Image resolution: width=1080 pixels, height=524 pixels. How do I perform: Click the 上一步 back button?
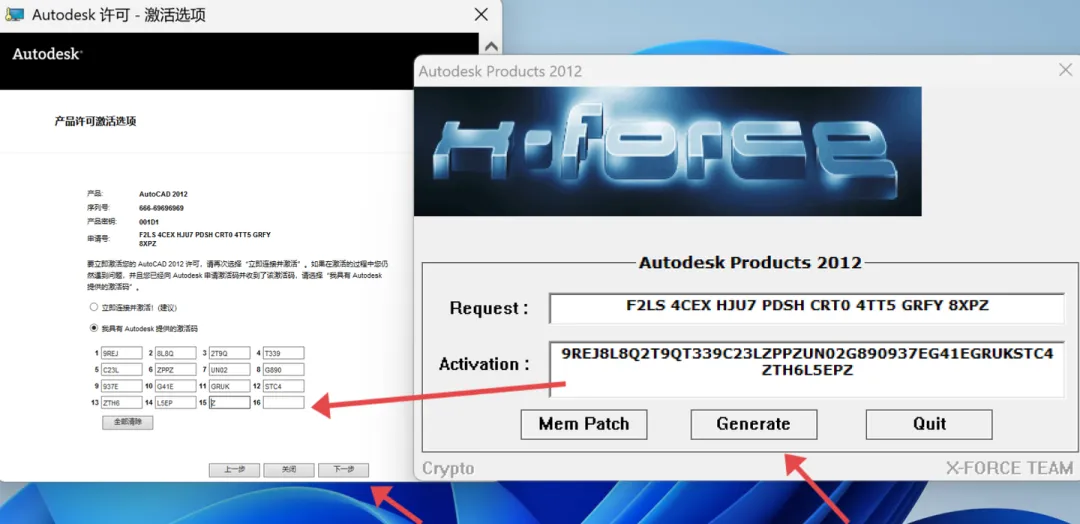pos(234,470)
